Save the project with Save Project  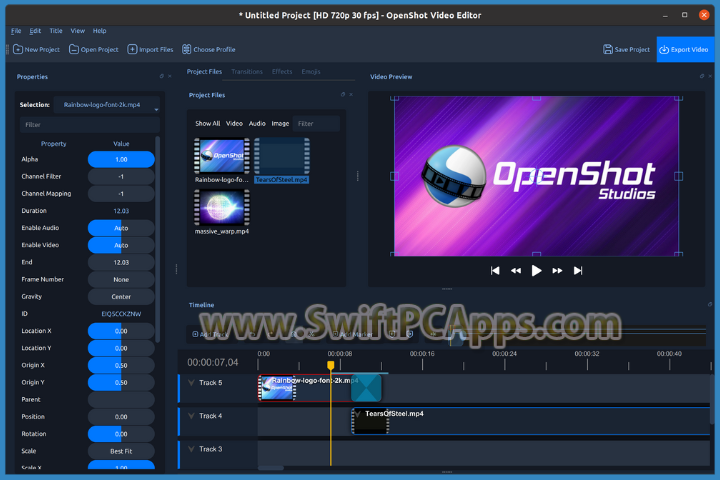coord(626,50)
